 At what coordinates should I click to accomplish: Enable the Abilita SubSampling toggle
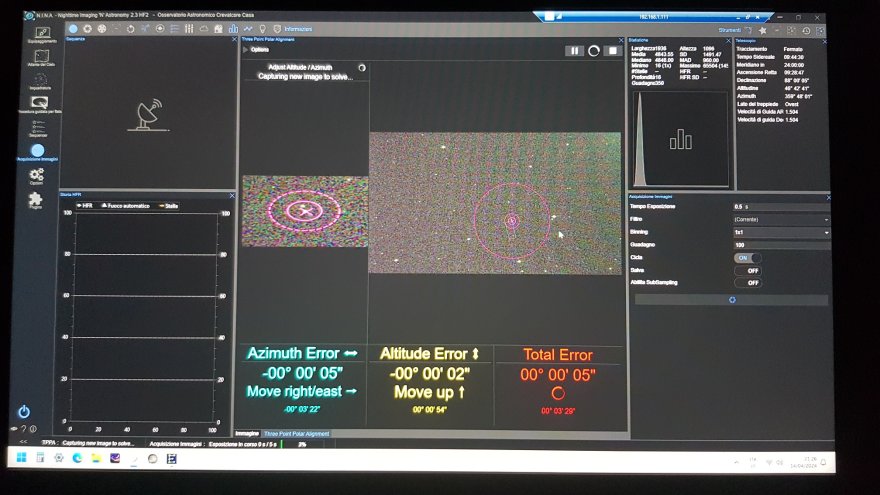747,283
